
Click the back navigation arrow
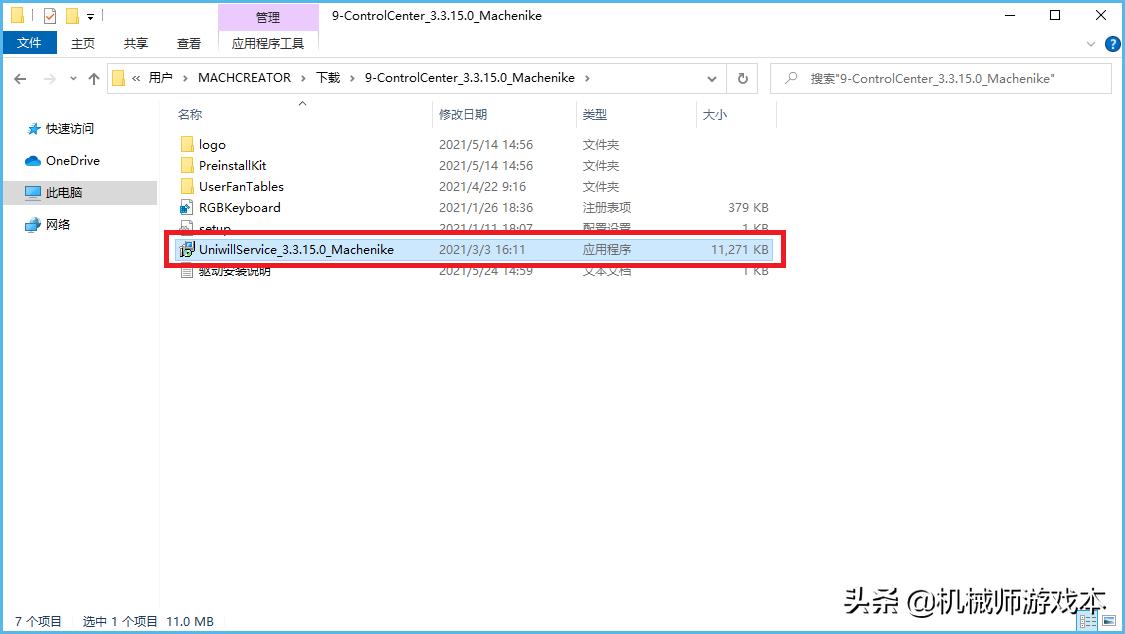[x=19, y=77]
